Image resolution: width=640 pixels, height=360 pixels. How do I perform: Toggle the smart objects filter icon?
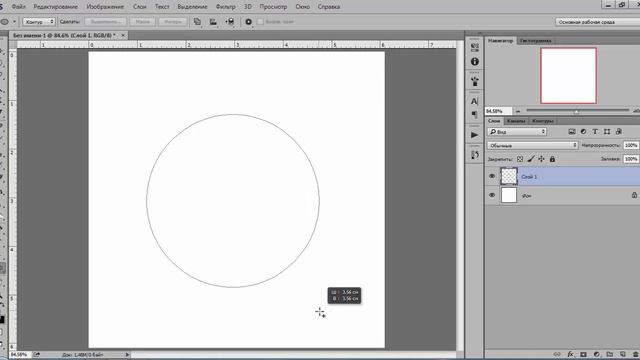619,131
